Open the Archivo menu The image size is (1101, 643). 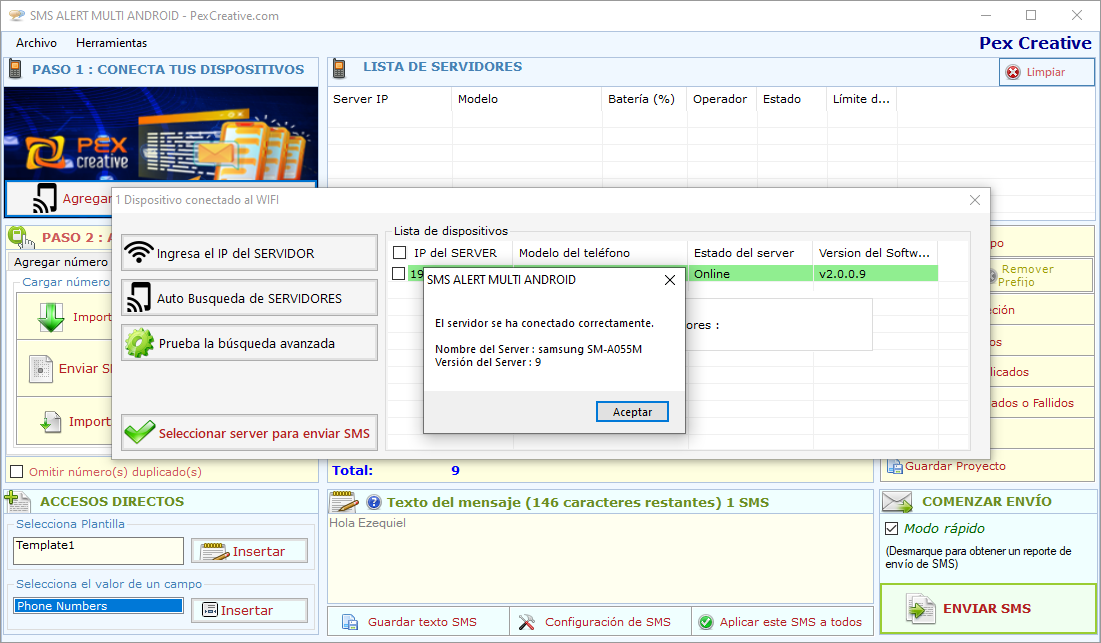tap(37, 43)
